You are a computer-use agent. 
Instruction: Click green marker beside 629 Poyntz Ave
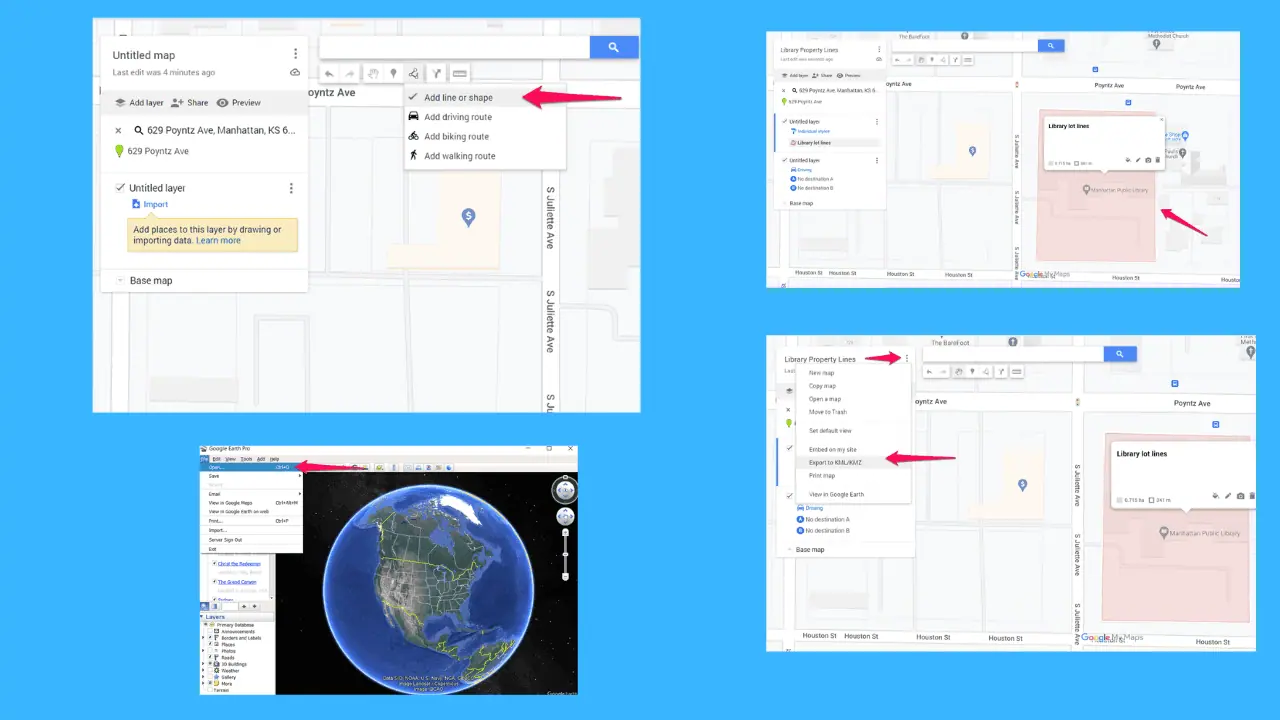[x=119, y=151]
